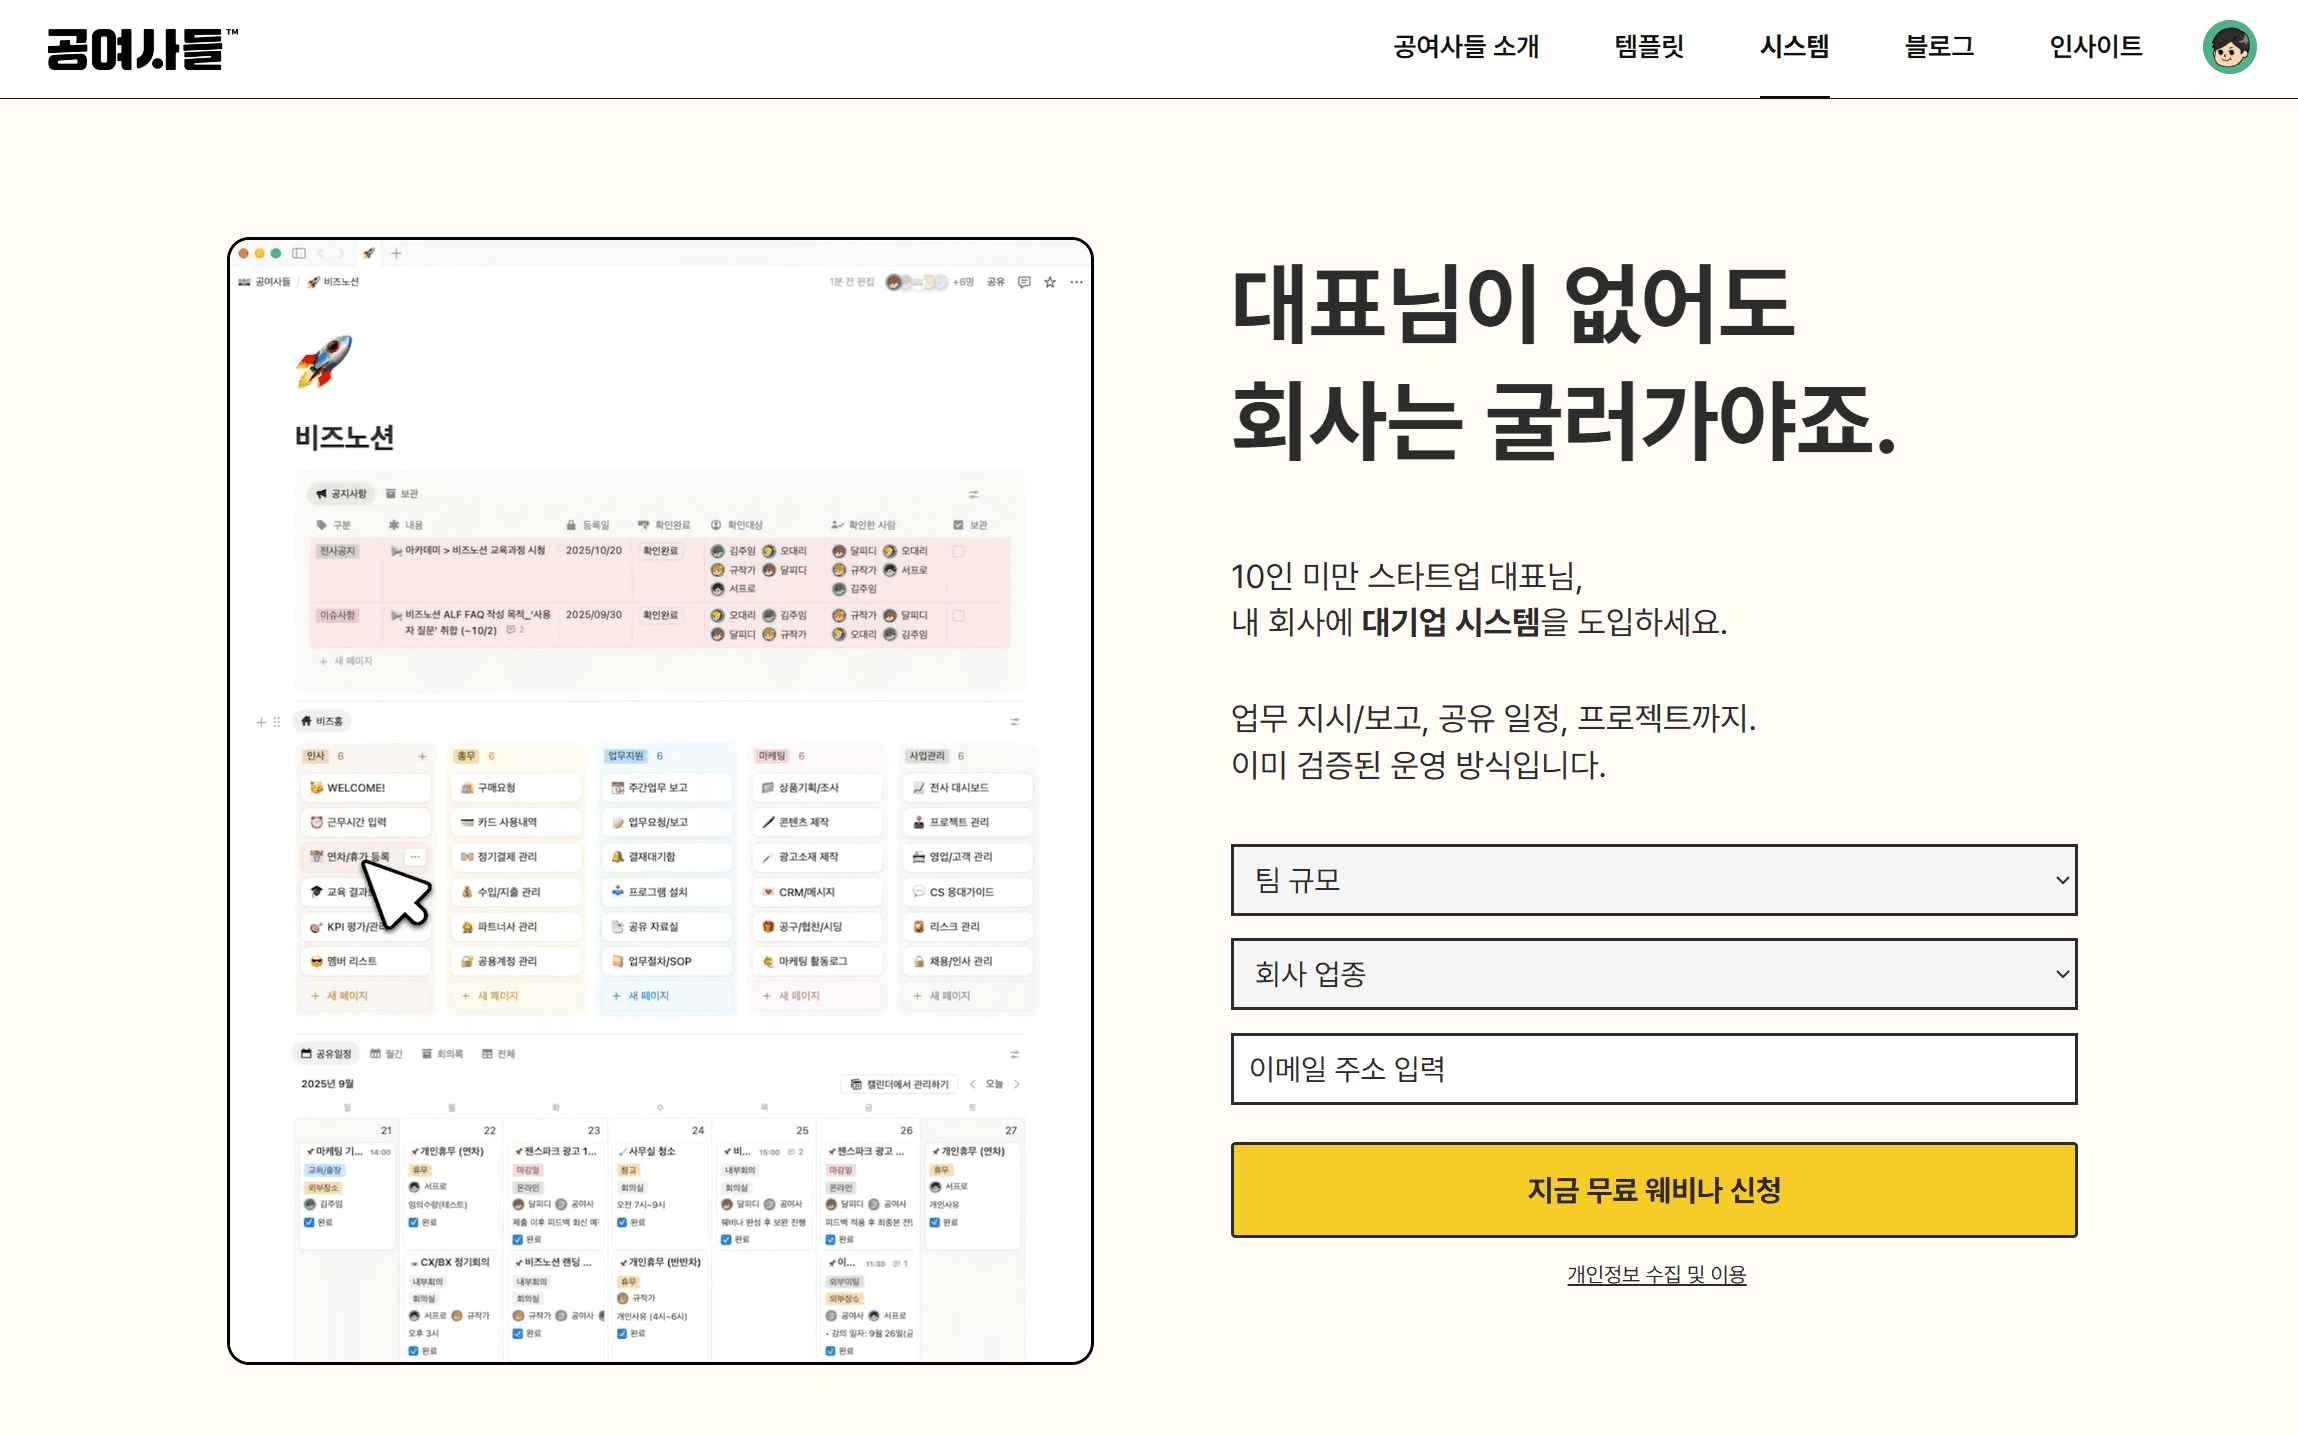2298x1436 pixels.
Task: Check the 보관 checkbox on the 이슈사항 row
Action: point(959,615)
